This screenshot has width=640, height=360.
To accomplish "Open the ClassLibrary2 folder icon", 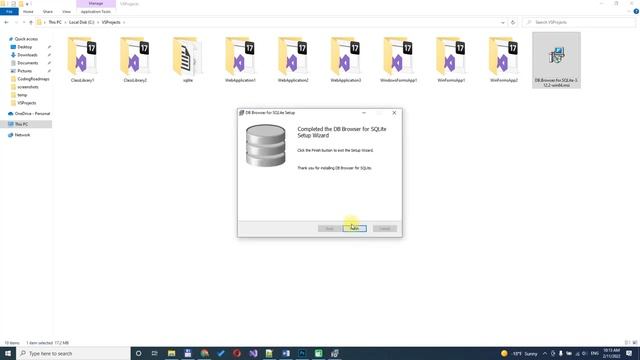I will coord(135,60).
